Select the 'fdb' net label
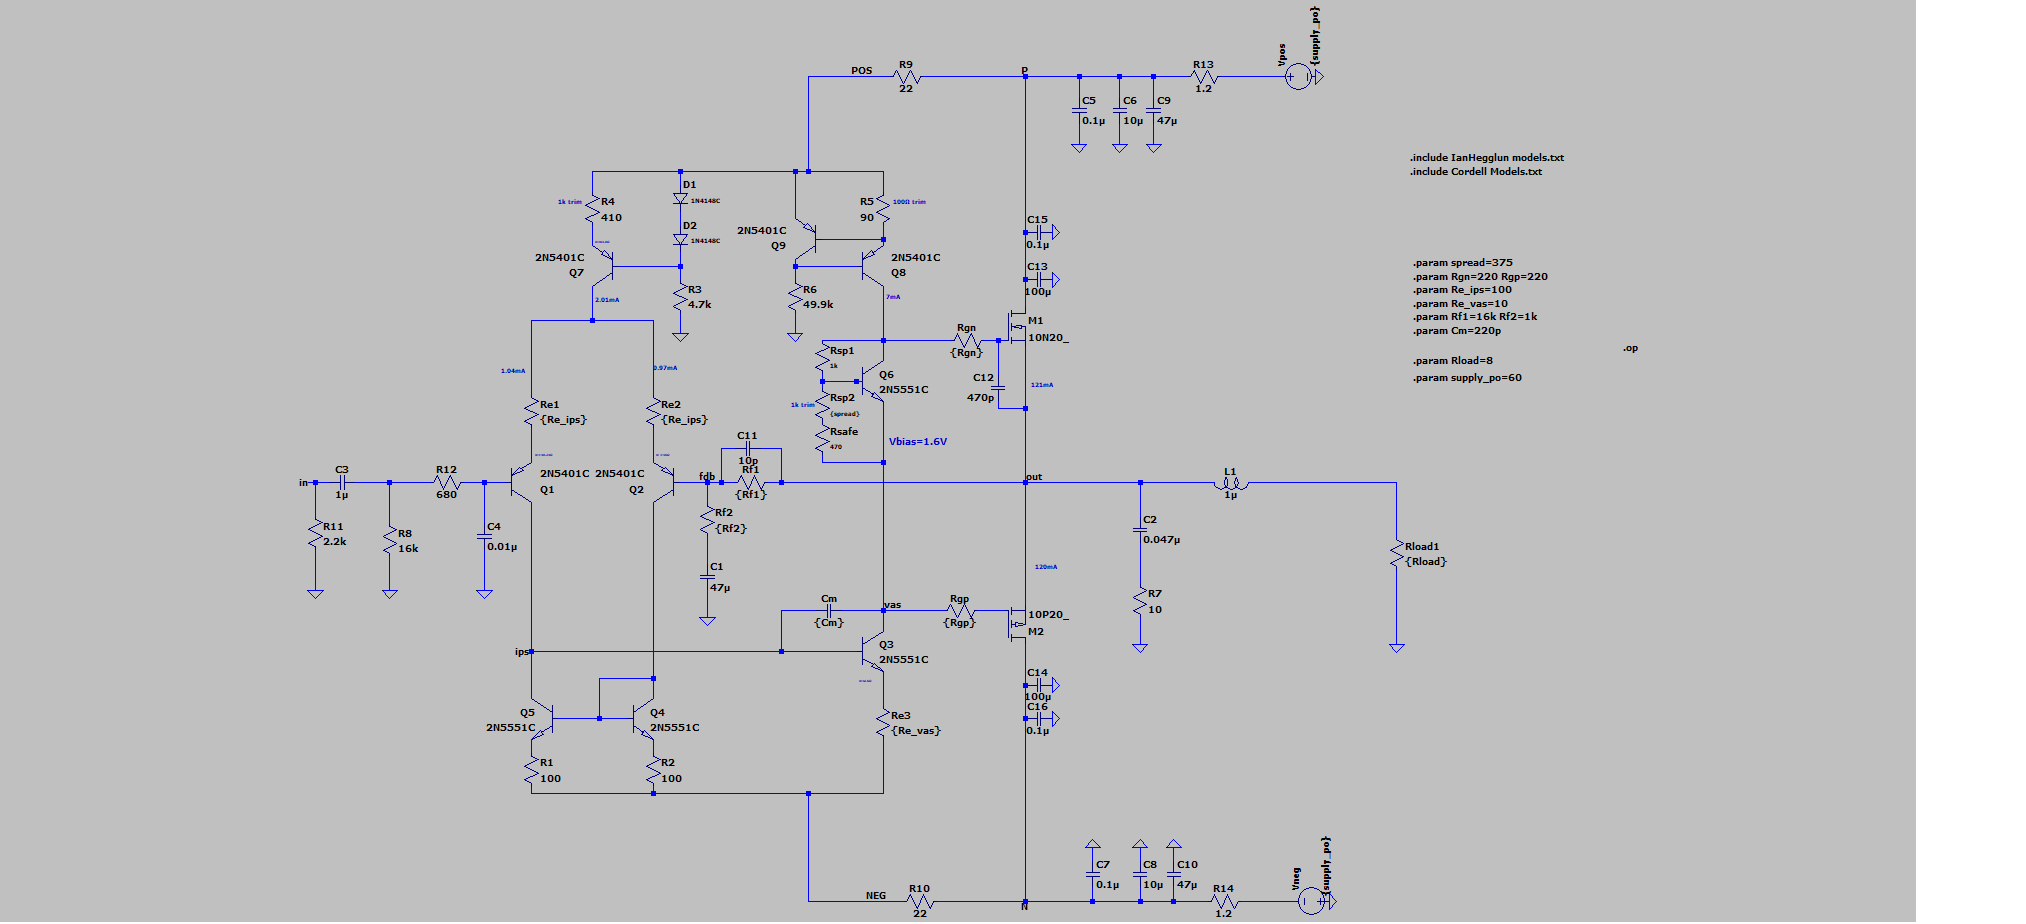The height and width of the screenshot is (924, 2026). [707, 476]
